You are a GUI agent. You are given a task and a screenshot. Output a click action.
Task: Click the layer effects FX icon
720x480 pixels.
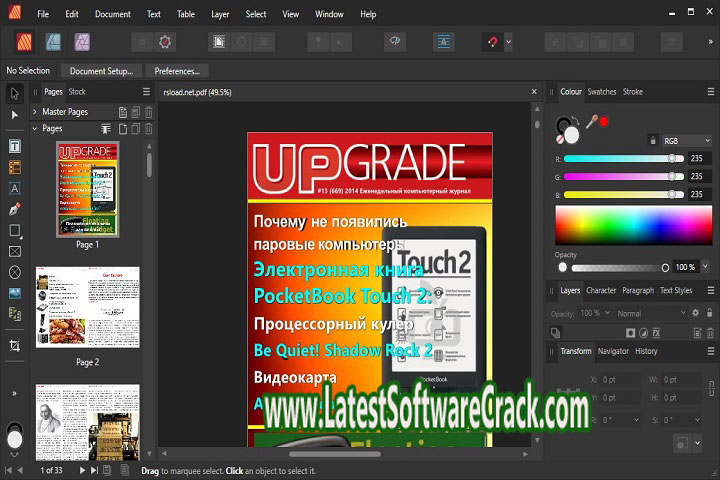[656, 333]
